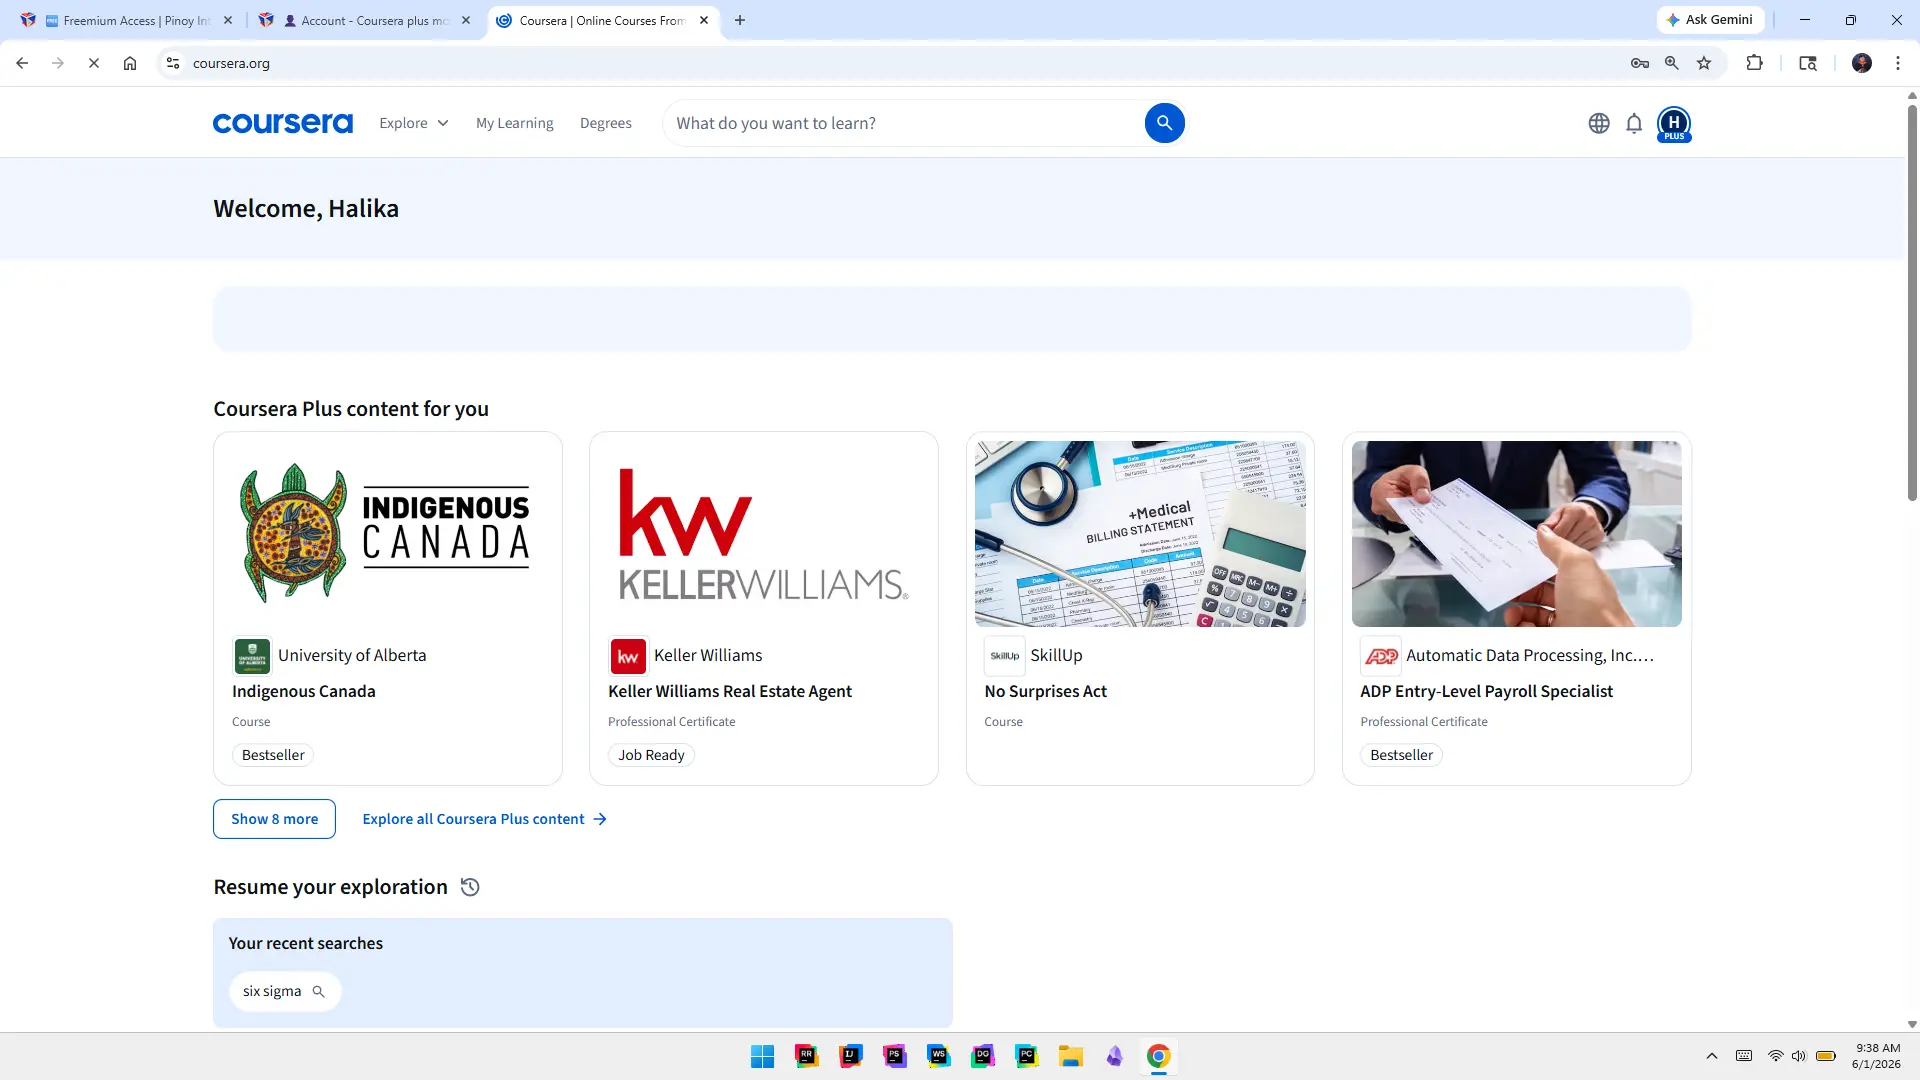Open File Explorer from the taskbar
This screenshot has height=1080, width=1920.
point(1071,1056)
